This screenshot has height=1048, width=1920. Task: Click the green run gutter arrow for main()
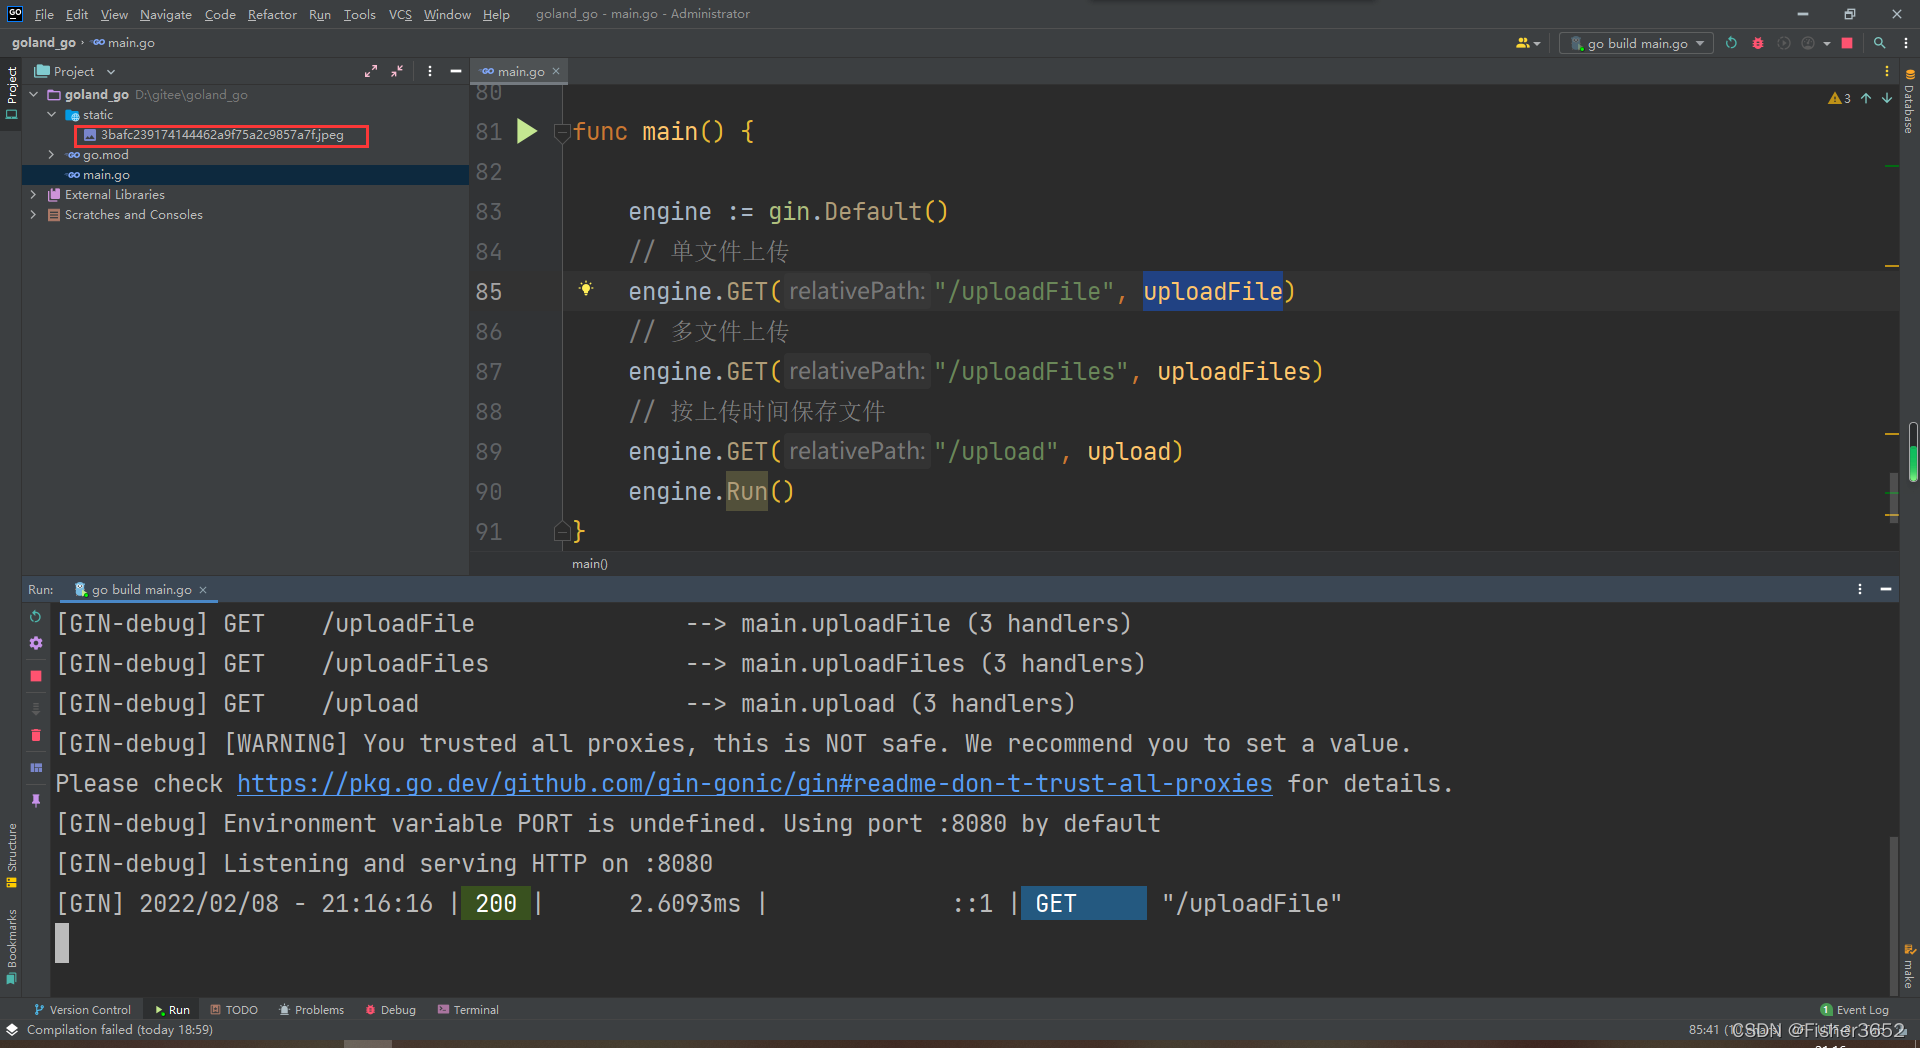(x=527, y=131)
